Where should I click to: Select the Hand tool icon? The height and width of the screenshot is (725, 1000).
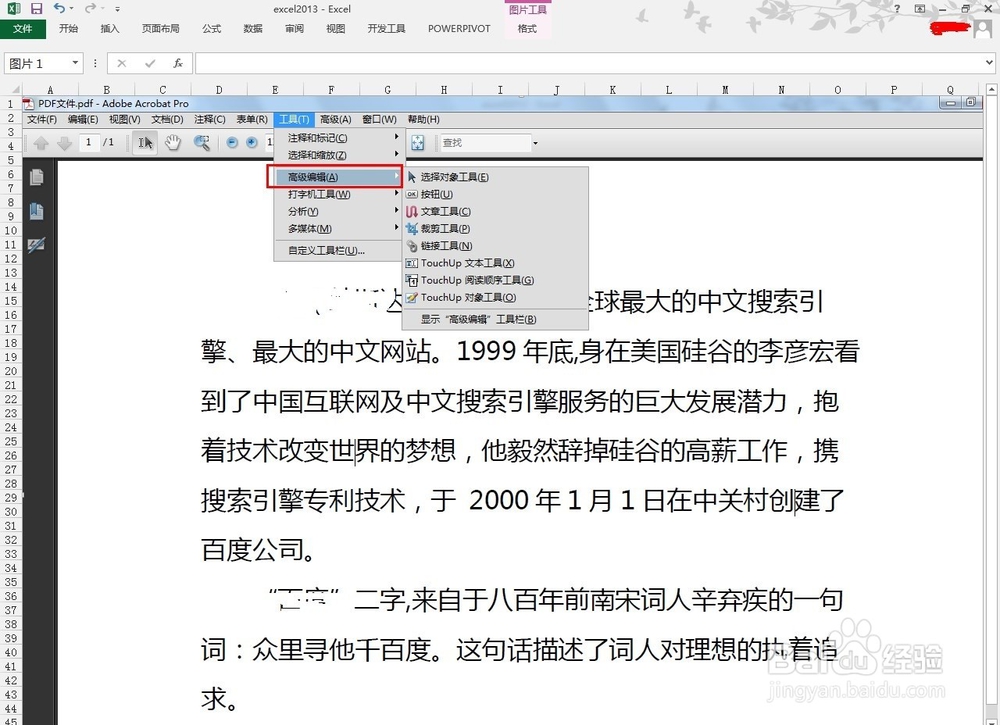pos(173,143)
